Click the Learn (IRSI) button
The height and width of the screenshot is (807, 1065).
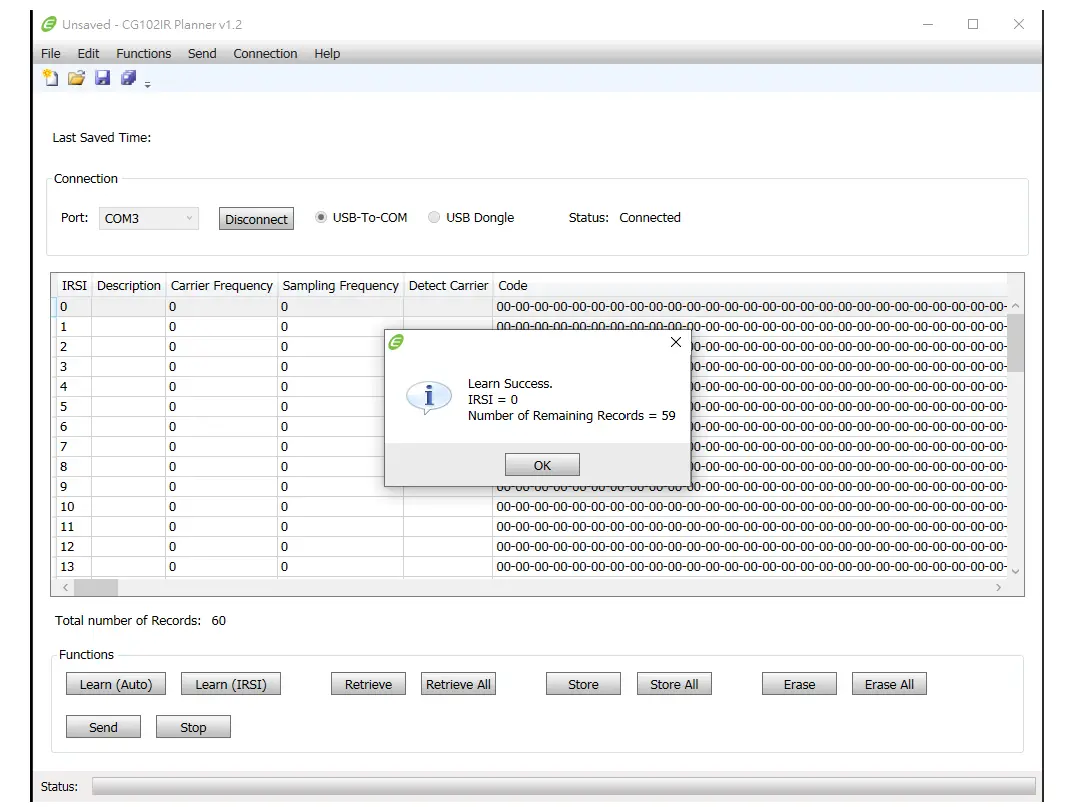click(x=231, y=684)
